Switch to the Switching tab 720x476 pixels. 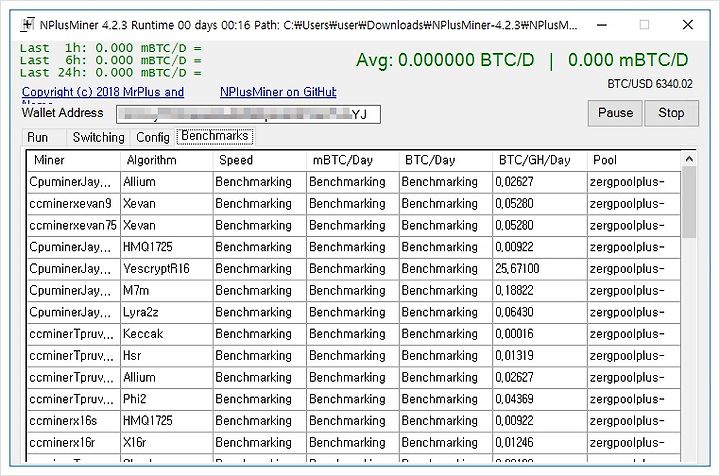tap(98, 137)
